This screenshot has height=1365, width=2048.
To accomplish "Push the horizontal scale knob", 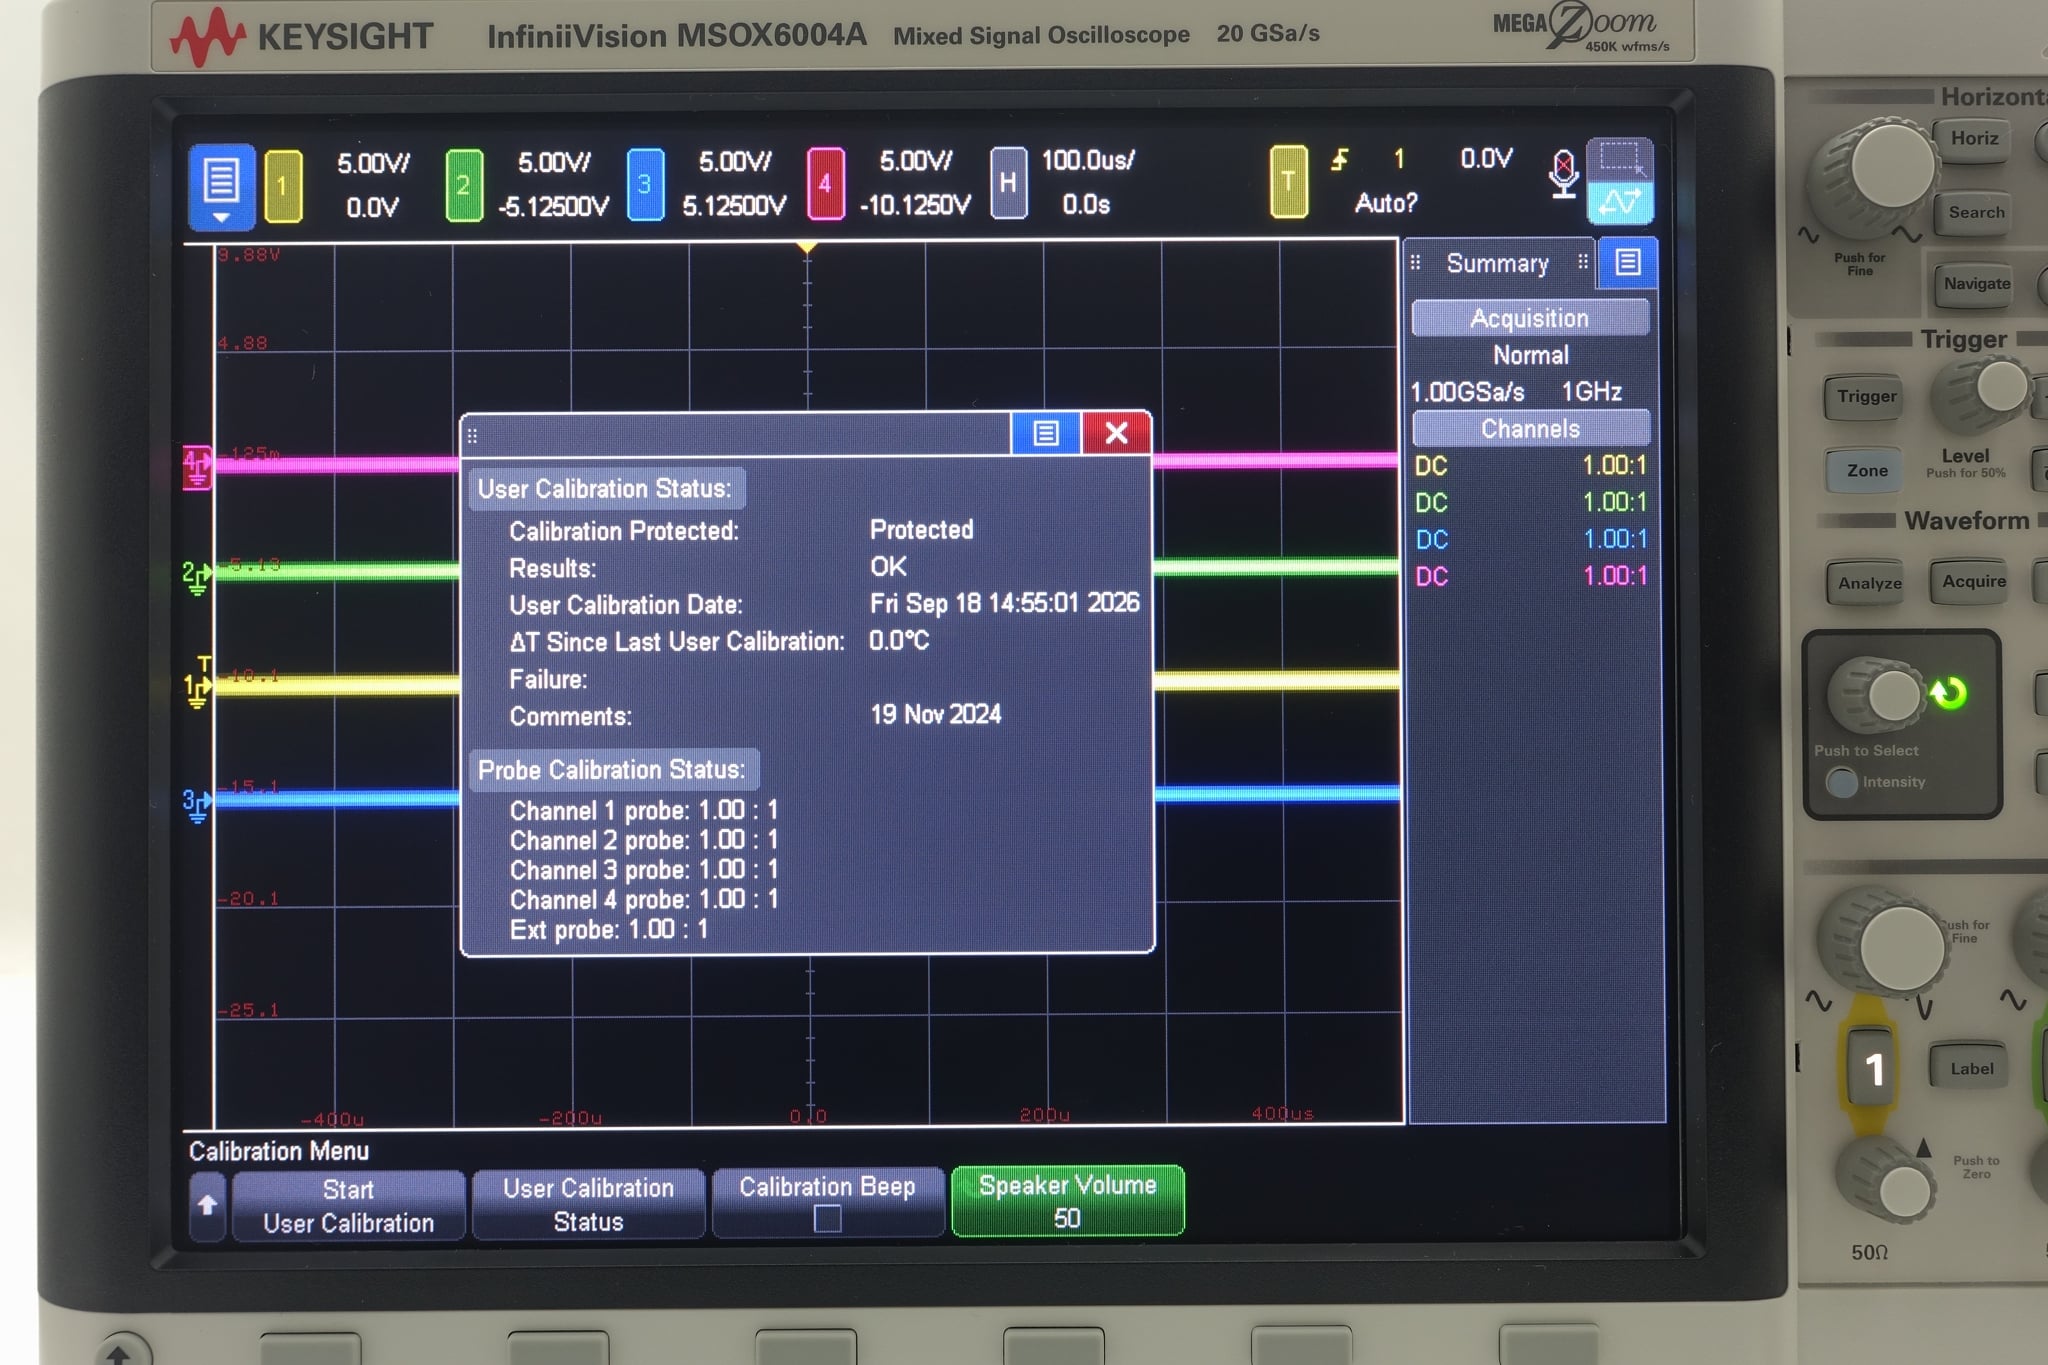I will click(x=1886, y=170).
